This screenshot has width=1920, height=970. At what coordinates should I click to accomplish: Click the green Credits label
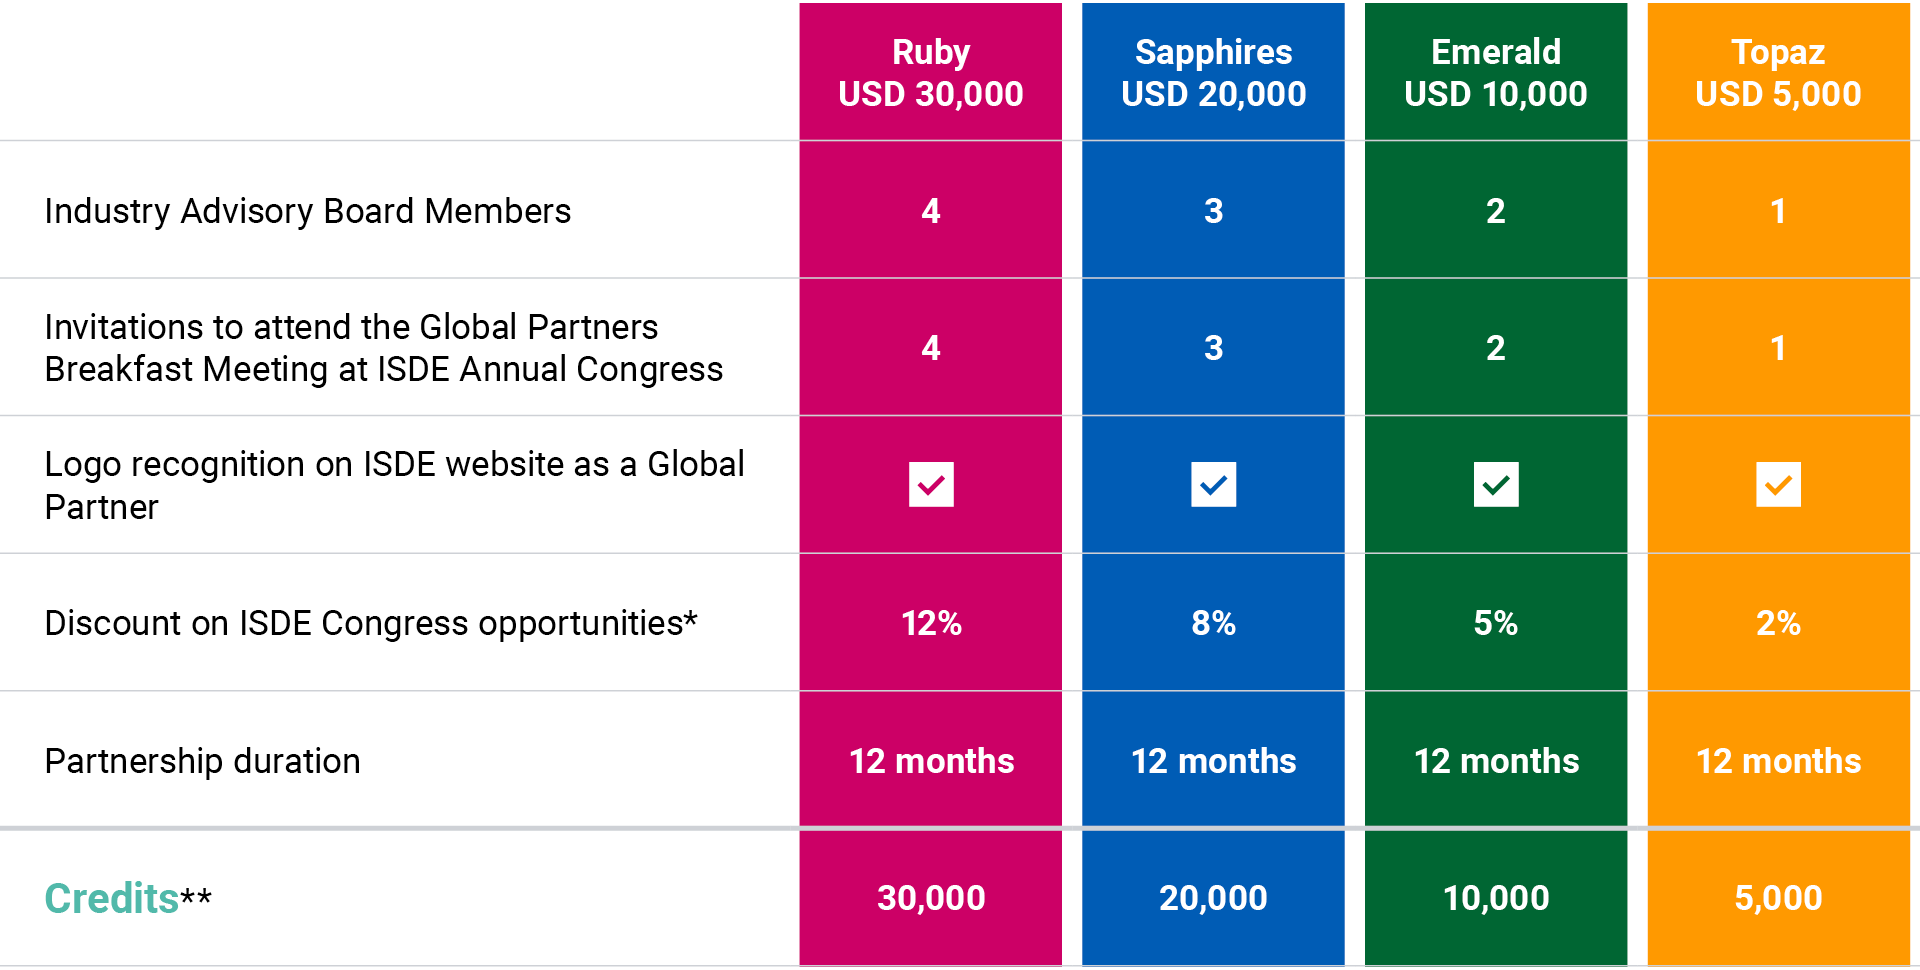(x=112, y=898)
